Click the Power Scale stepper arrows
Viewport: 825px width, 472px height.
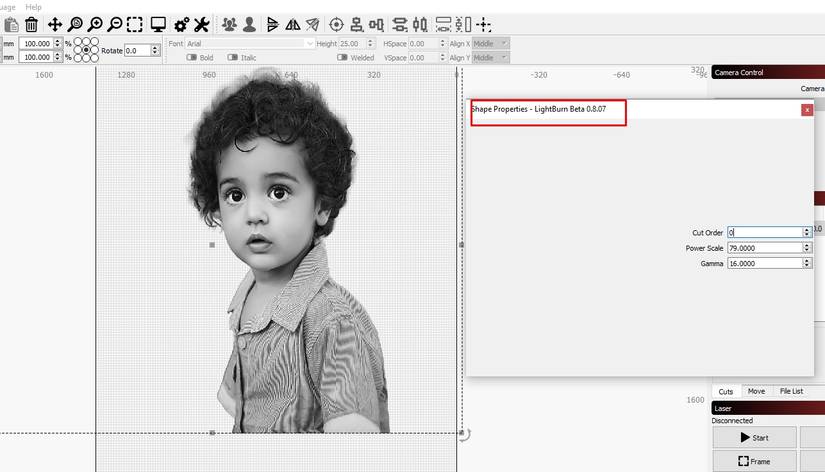[807, 248]
